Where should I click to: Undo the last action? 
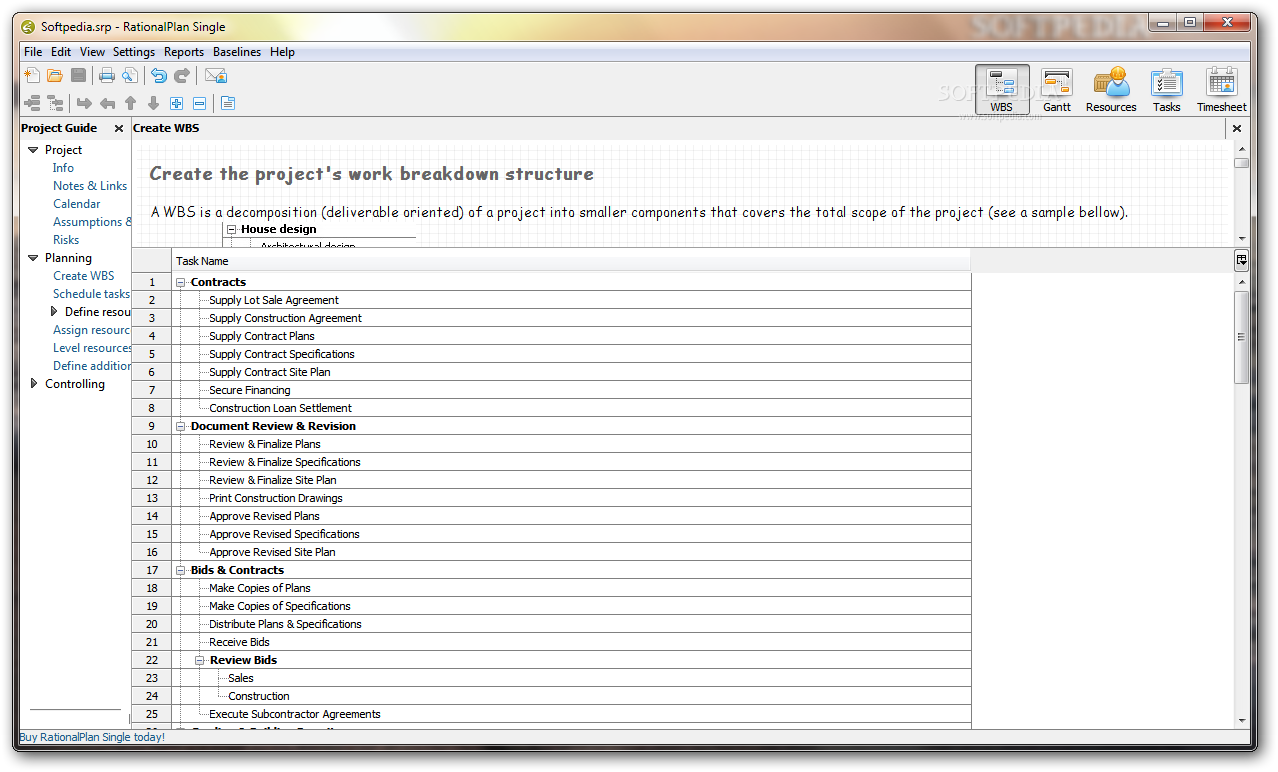(159, 75)
